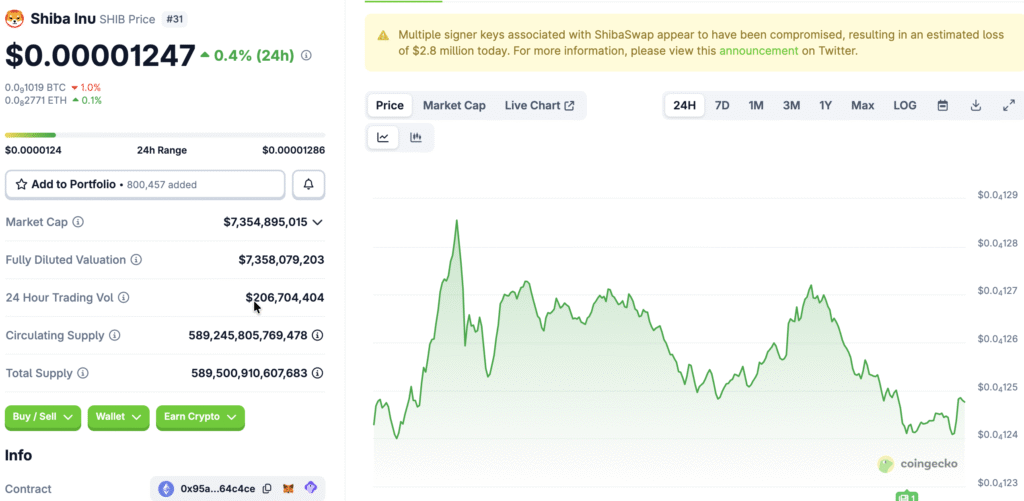
Task: Click the Market Cap info icon
Action: [78, 222]
